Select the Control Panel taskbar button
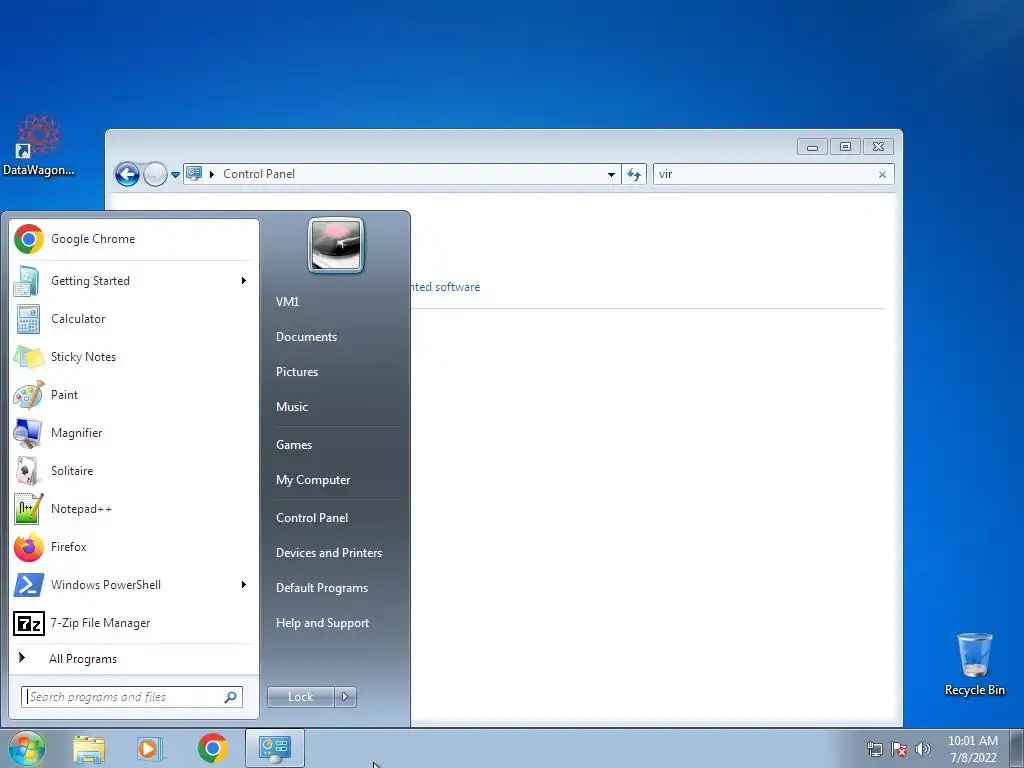Image resolution: width=1024 pixels, height=768 pixels. tap(275, 748)
